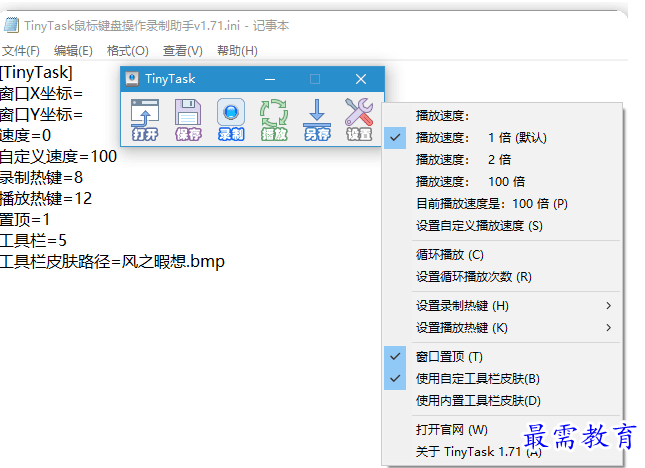Select playback speed 100 倍
The image size is (645, 468).
click(502, 182)
